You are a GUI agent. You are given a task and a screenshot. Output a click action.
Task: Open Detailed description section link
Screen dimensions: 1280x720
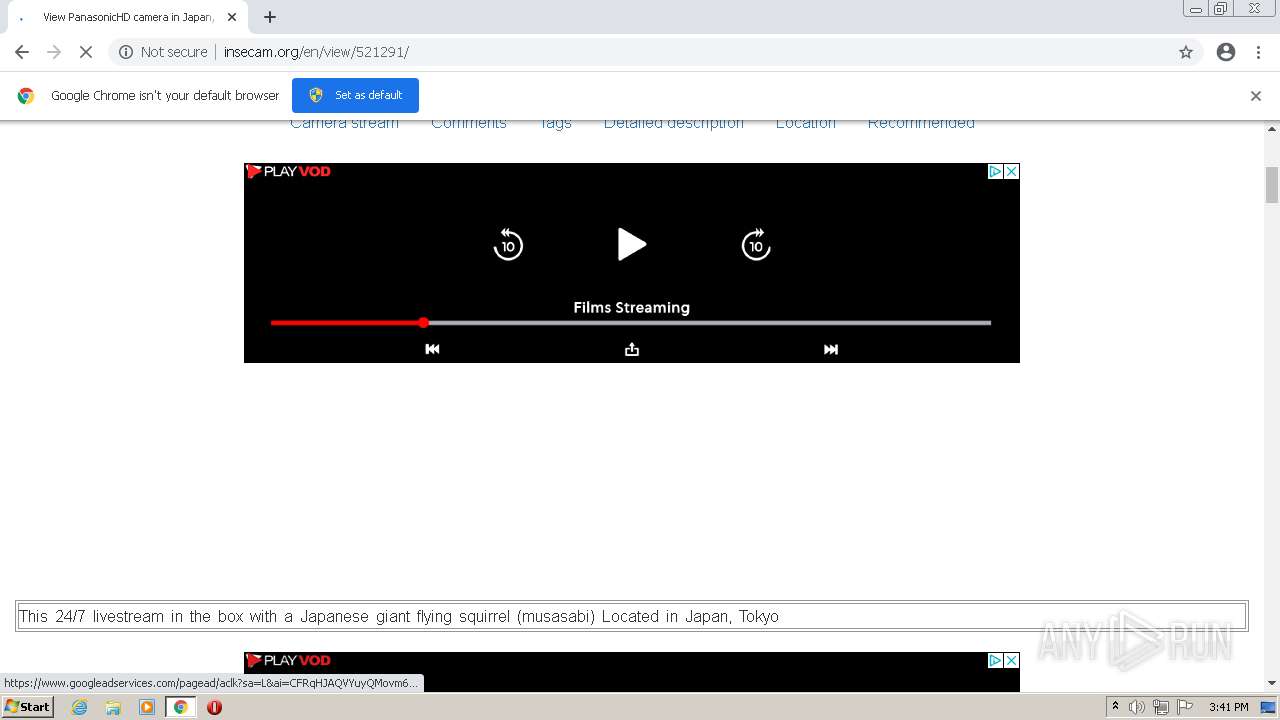[x=674, y=124]
